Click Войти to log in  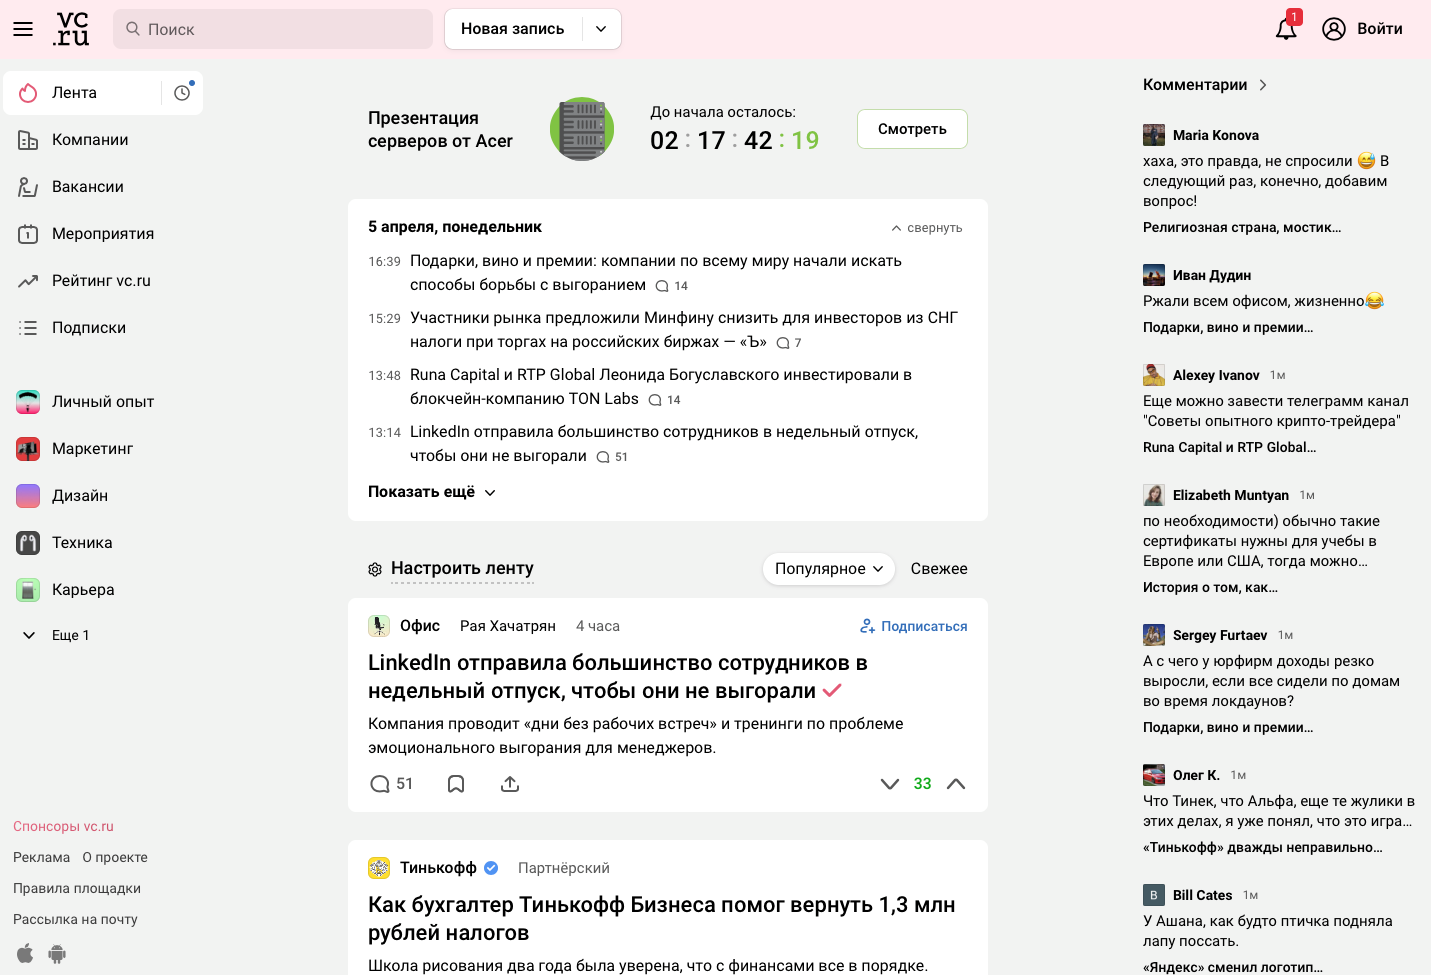click(x=1380, y=29)
